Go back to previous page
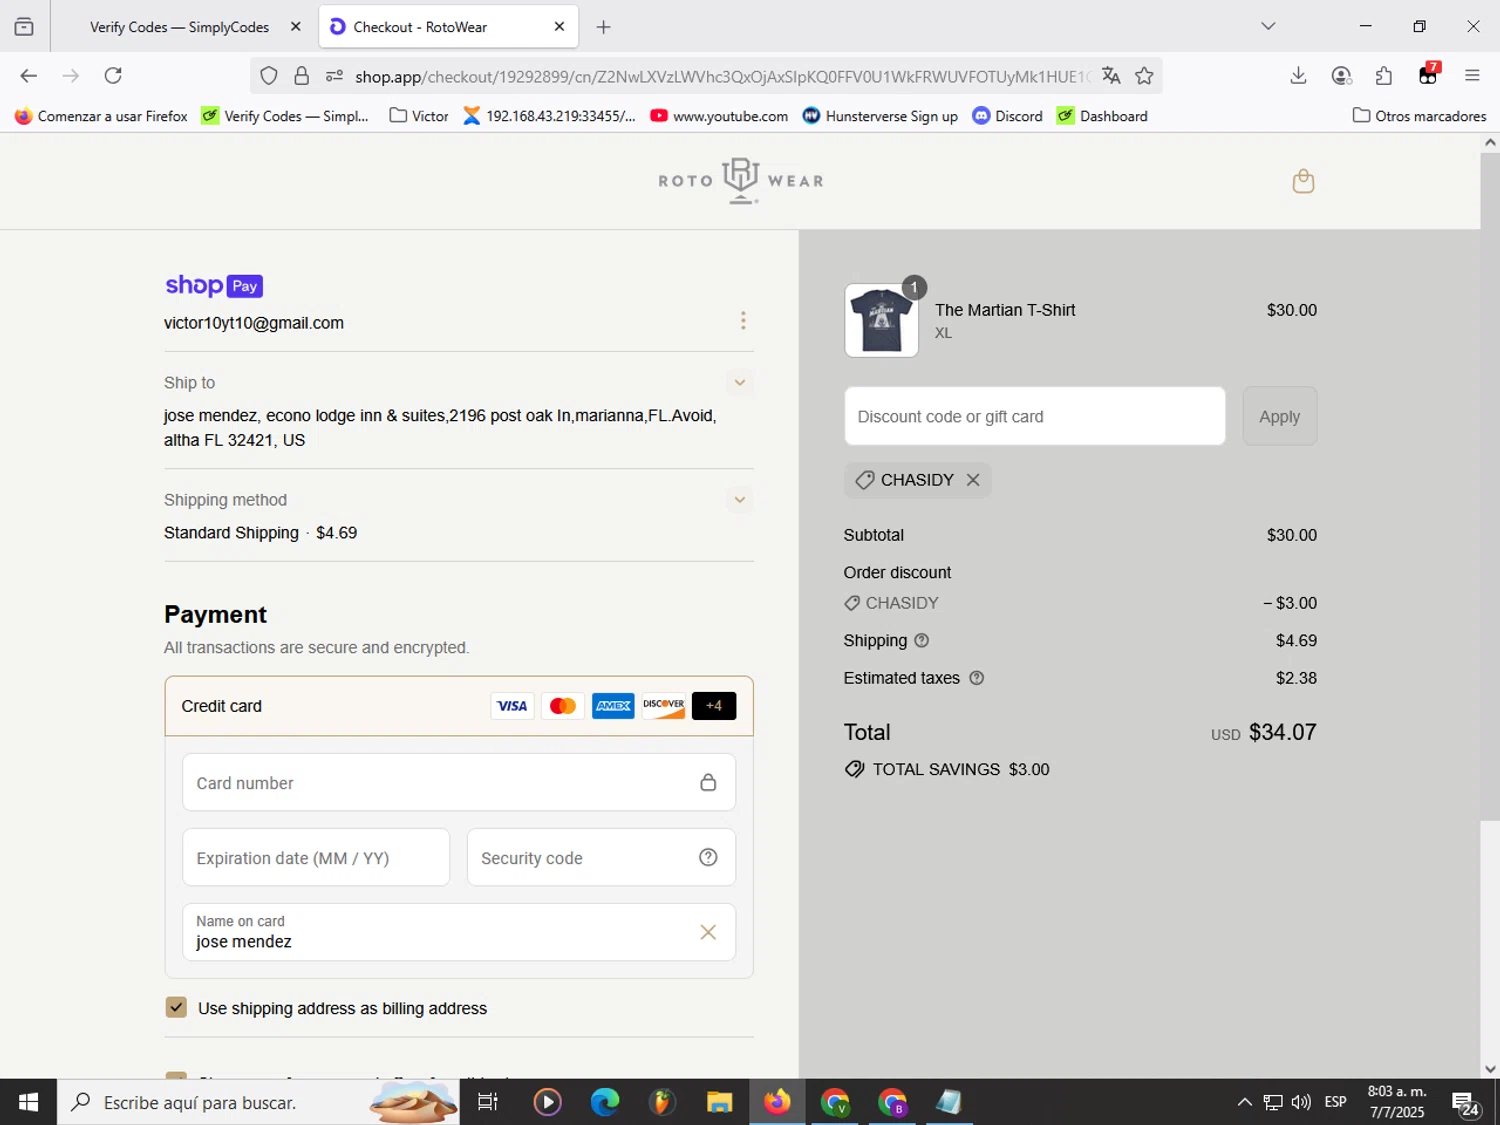Screen dimensions: 1500x1125 29,76
